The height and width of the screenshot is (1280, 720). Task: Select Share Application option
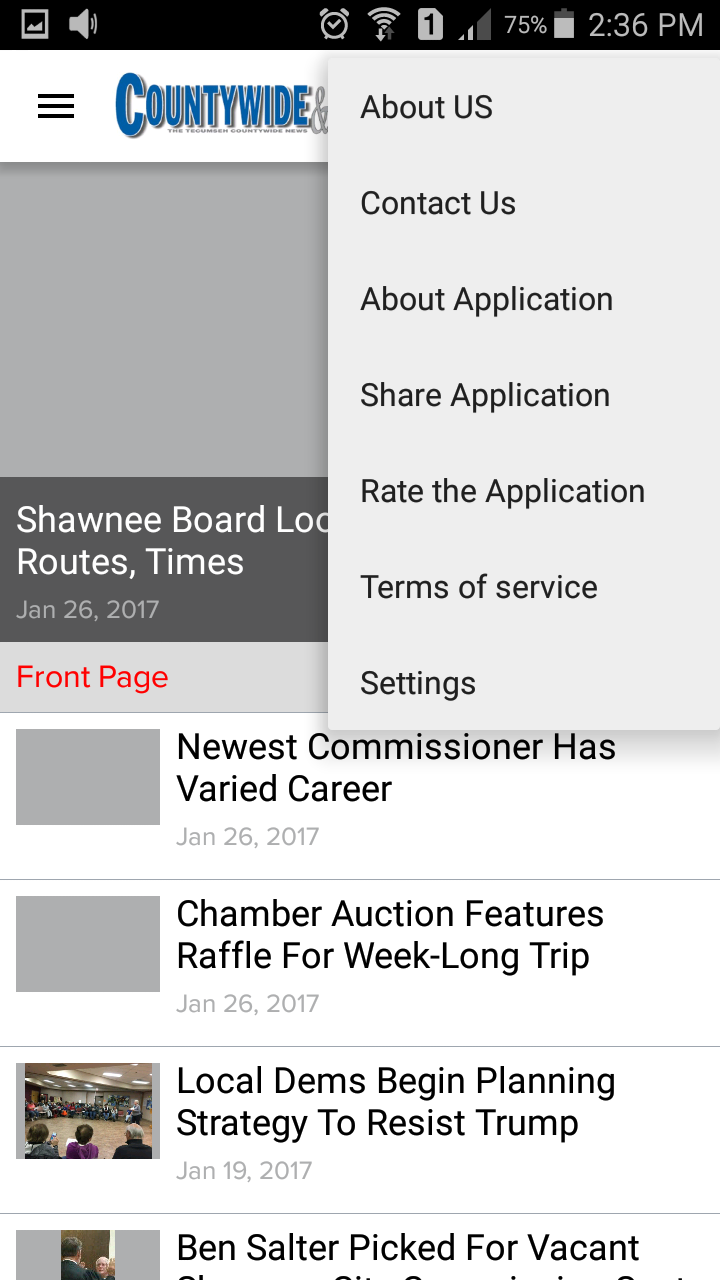(485, 395)
